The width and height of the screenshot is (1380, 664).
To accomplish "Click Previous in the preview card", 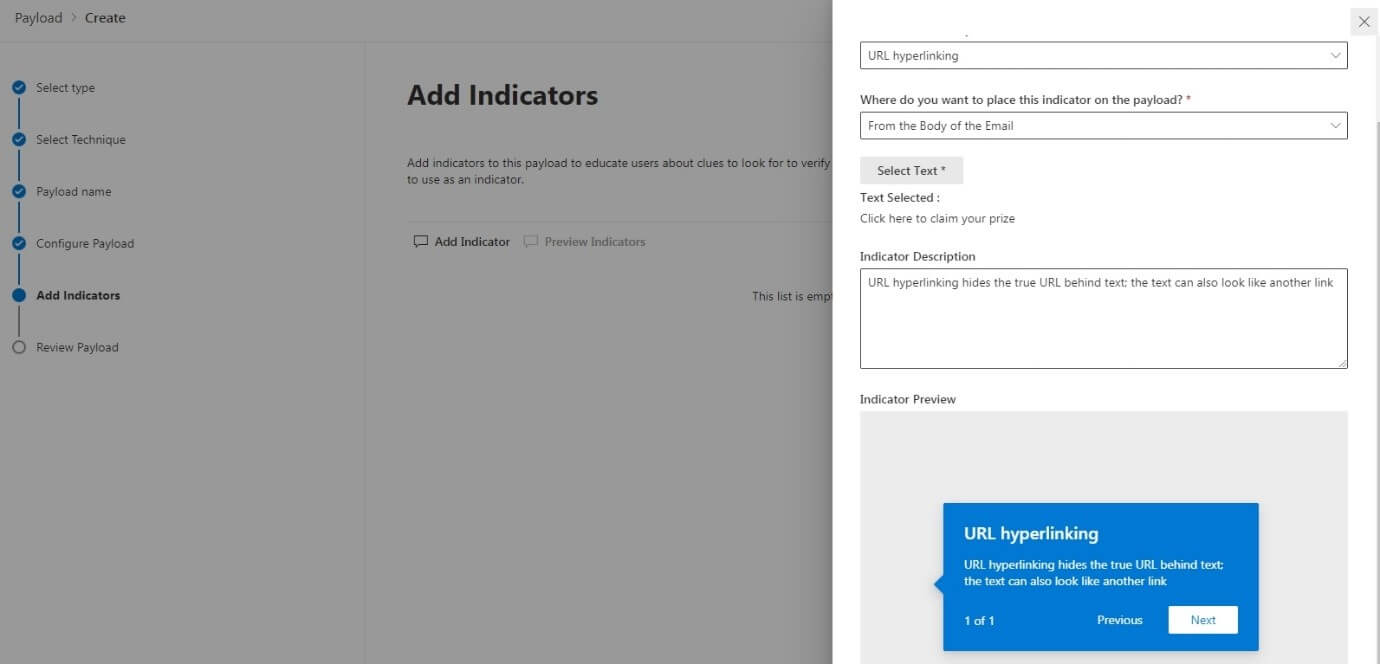I will coord(1119,619).
